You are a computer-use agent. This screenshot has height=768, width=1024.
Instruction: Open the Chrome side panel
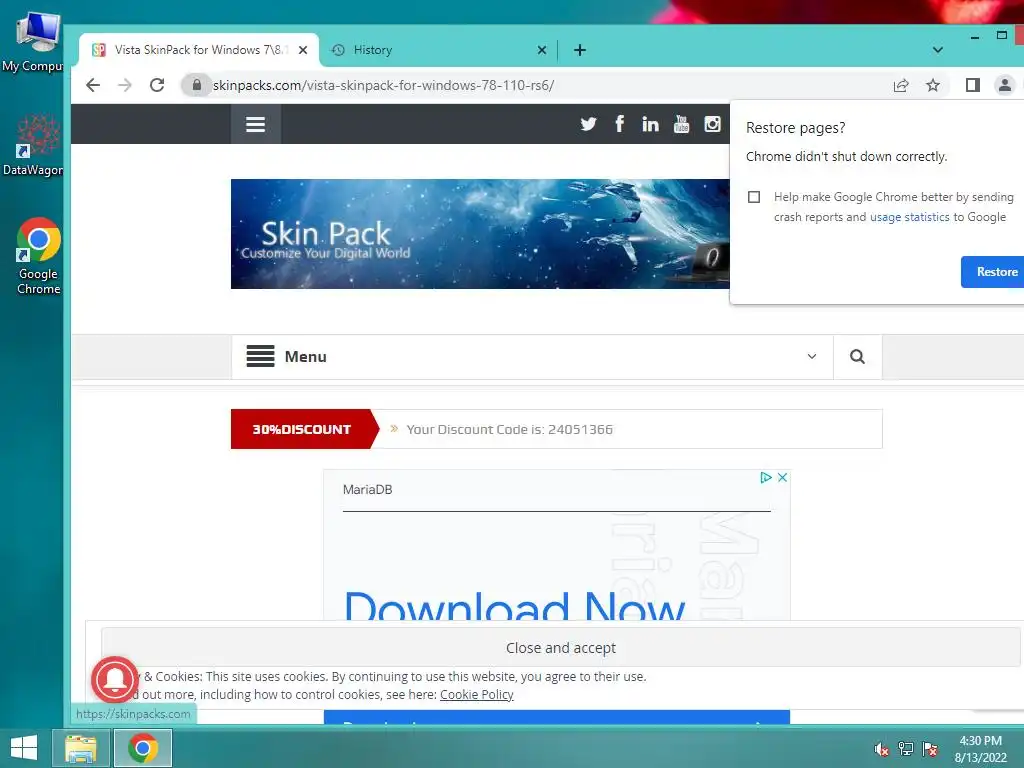point(972,85)
